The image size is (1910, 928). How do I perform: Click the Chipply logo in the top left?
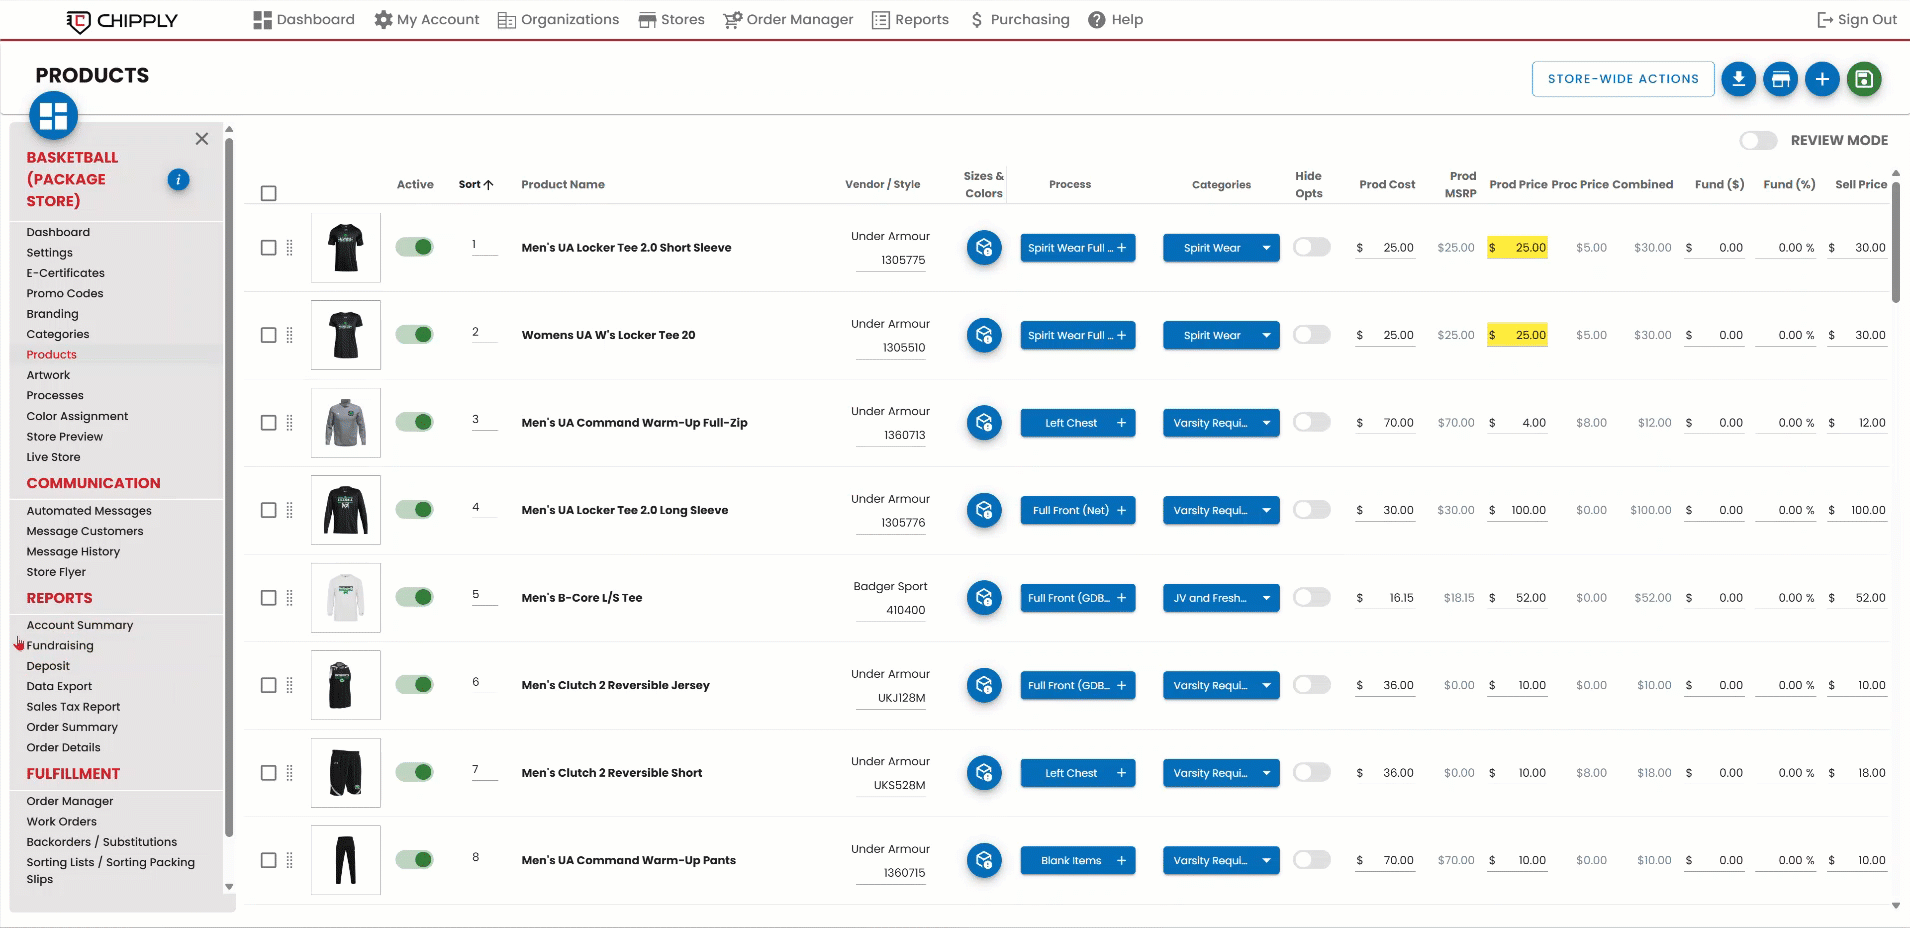tap(123, 19)
